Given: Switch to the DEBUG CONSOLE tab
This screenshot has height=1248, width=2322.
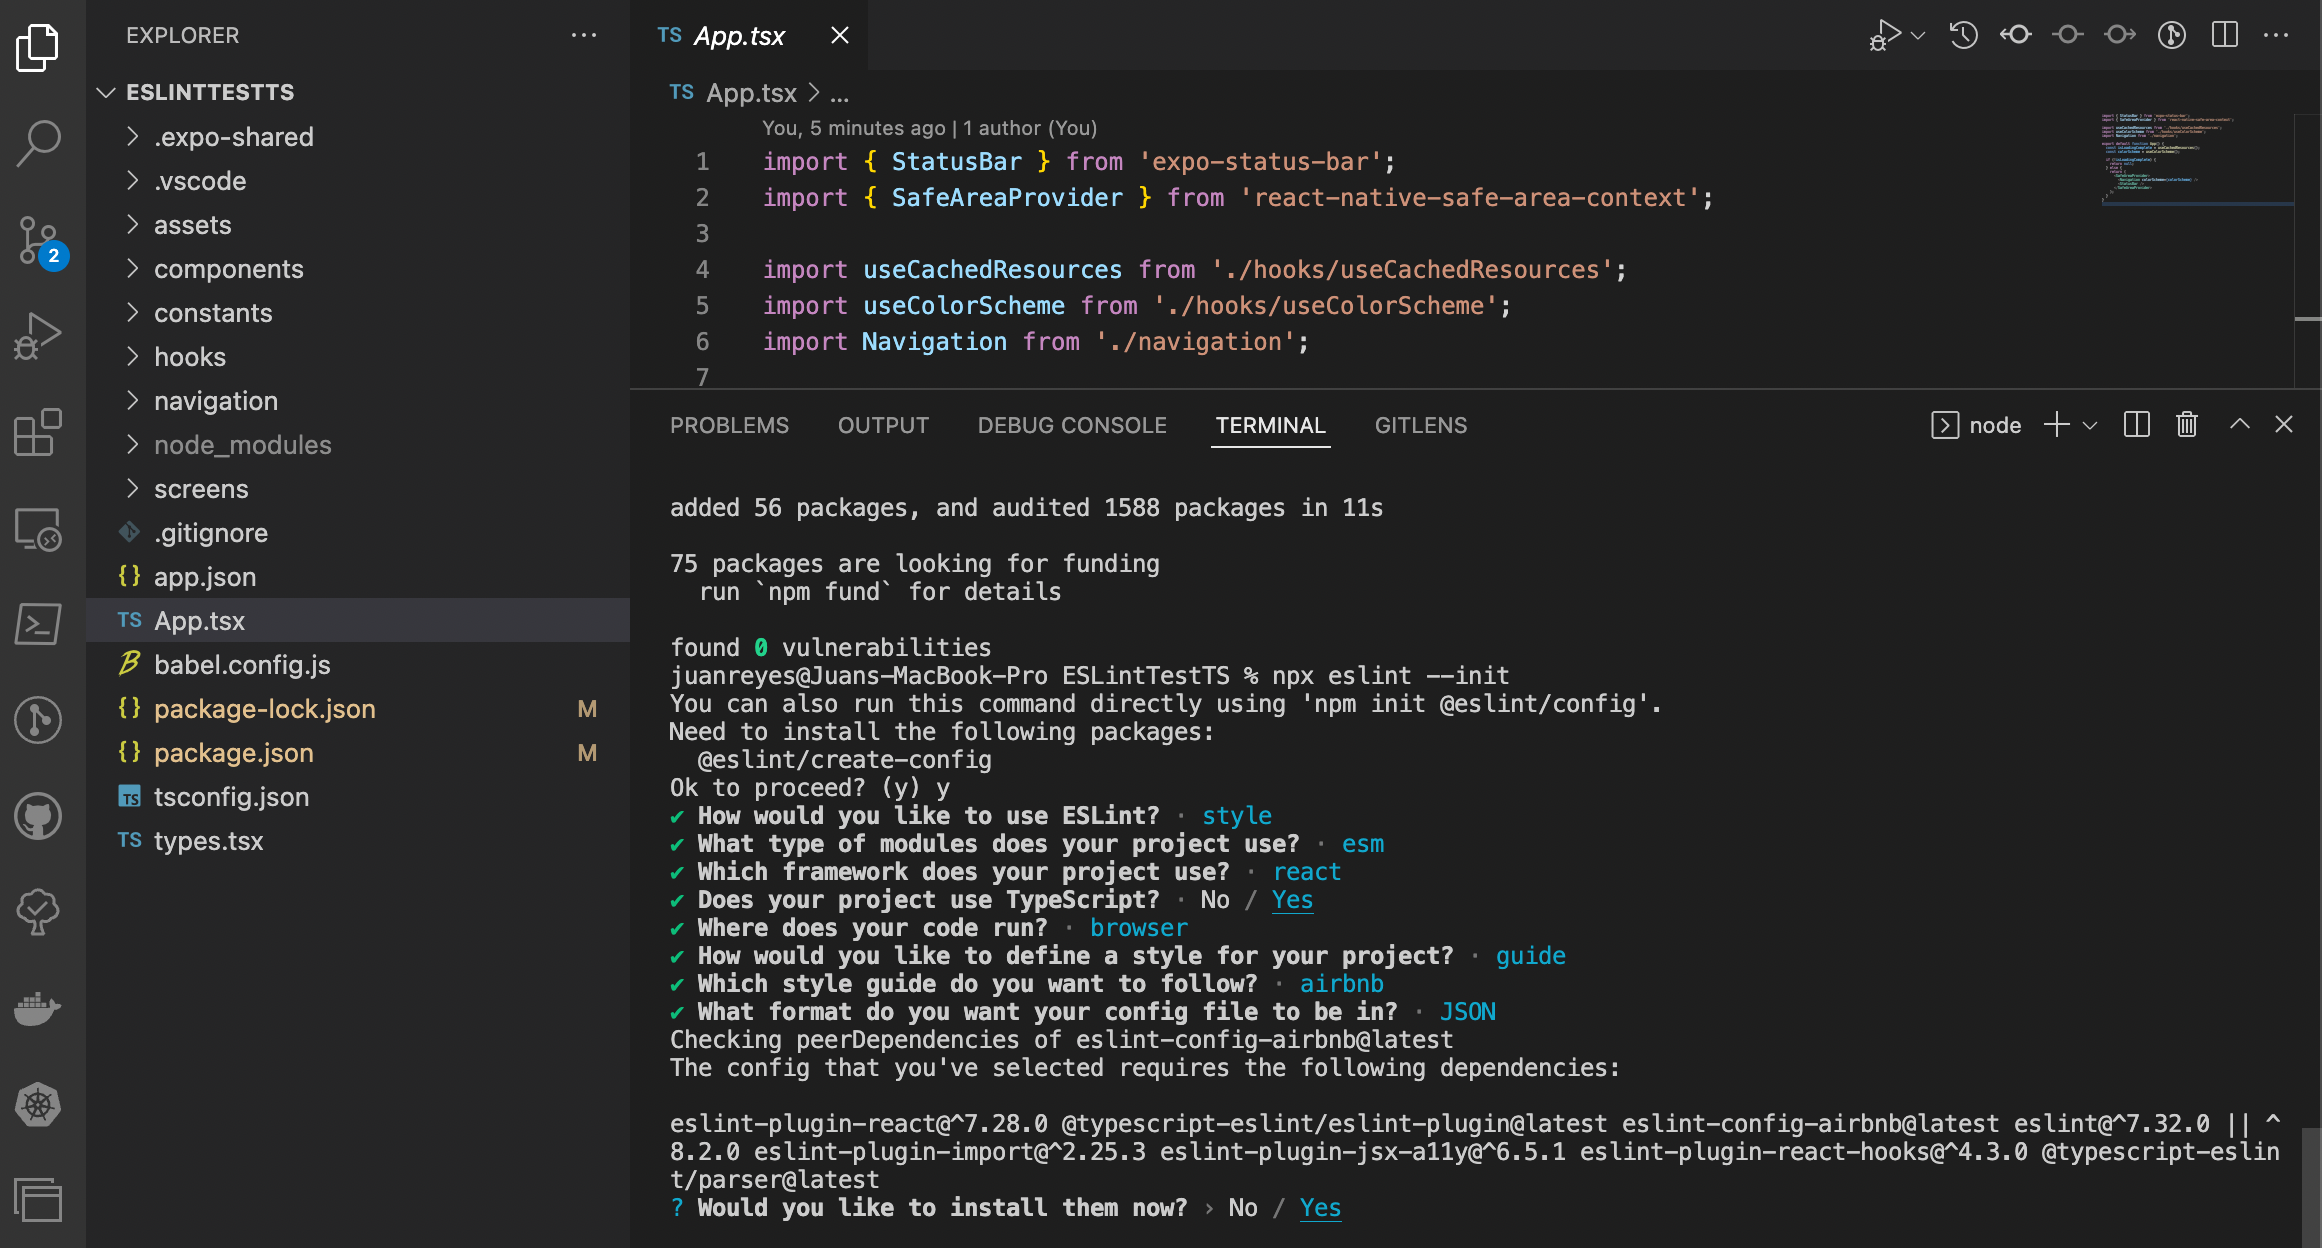Looking at the screenshot, I should click(1072, 425).
